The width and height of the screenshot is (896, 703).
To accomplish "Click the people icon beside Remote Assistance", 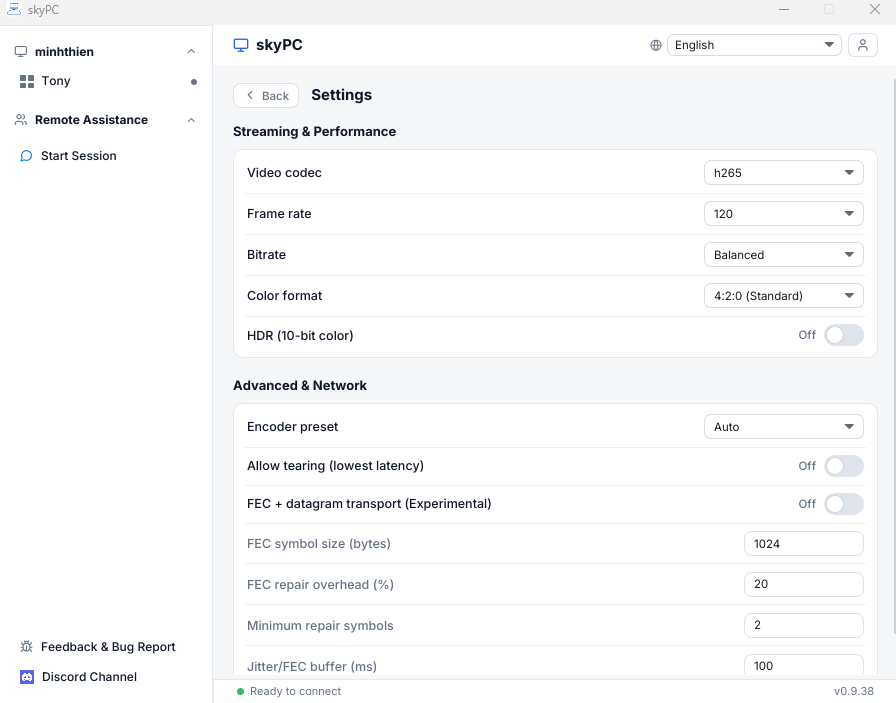I will coord(21,119).
